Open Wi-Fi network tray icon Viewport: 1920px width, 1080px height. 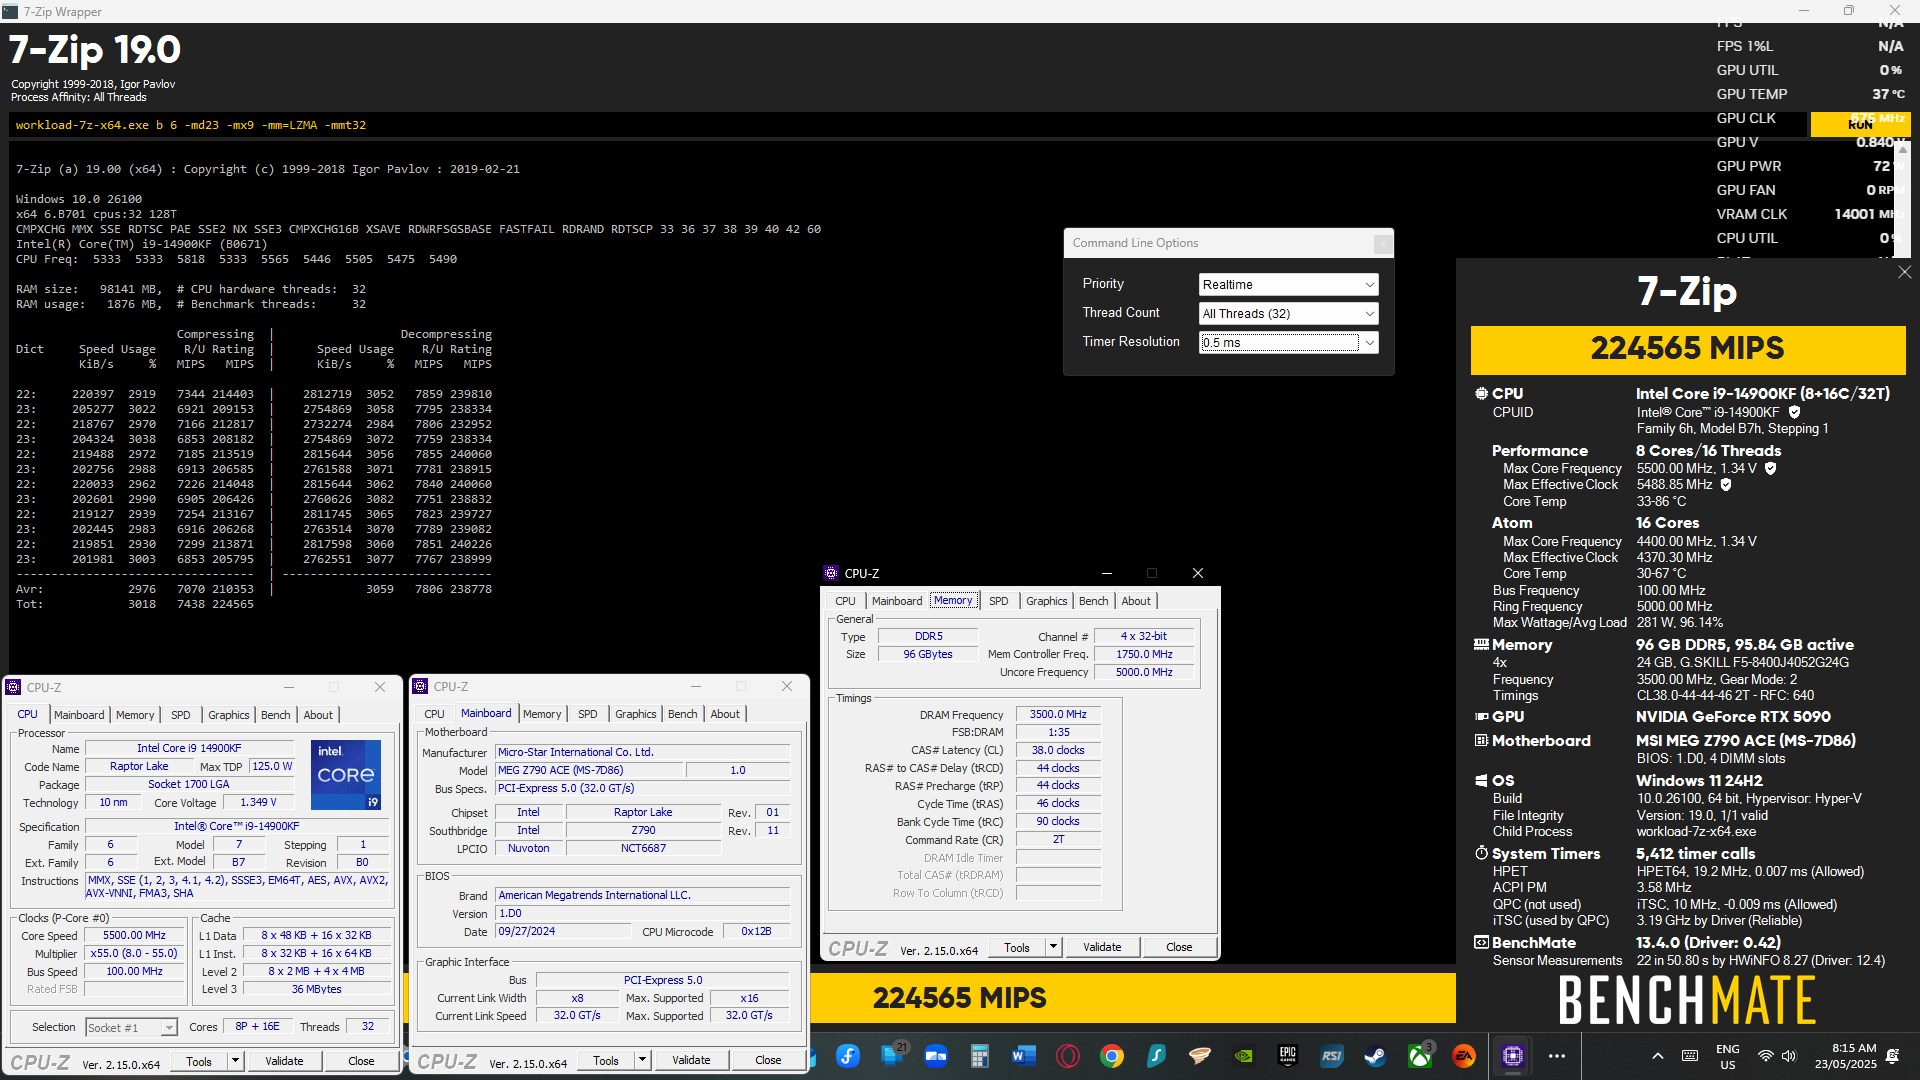click(1765, 1056)
